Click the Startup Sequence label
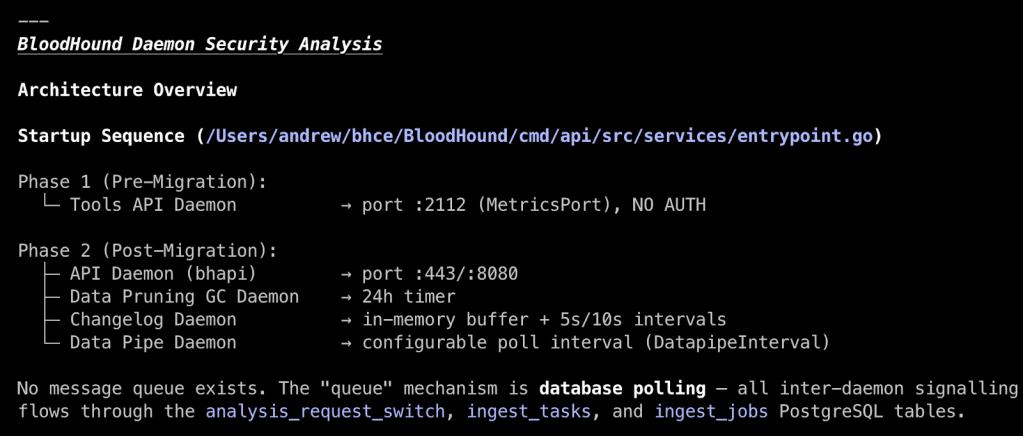The width and height of the screenshot is (1023, 436). (x=101, y=136)
